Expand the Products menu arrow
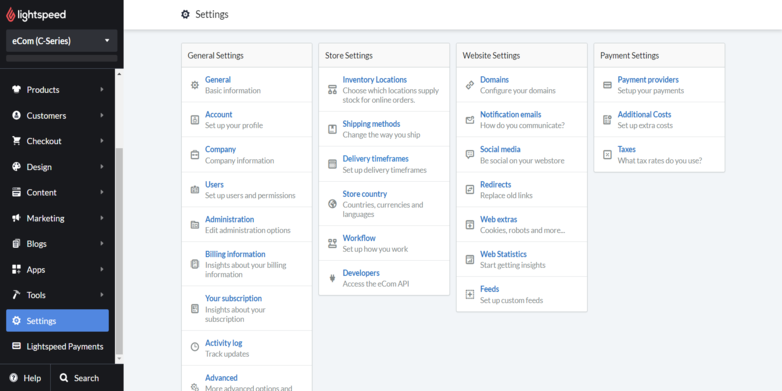 point(102,90)
